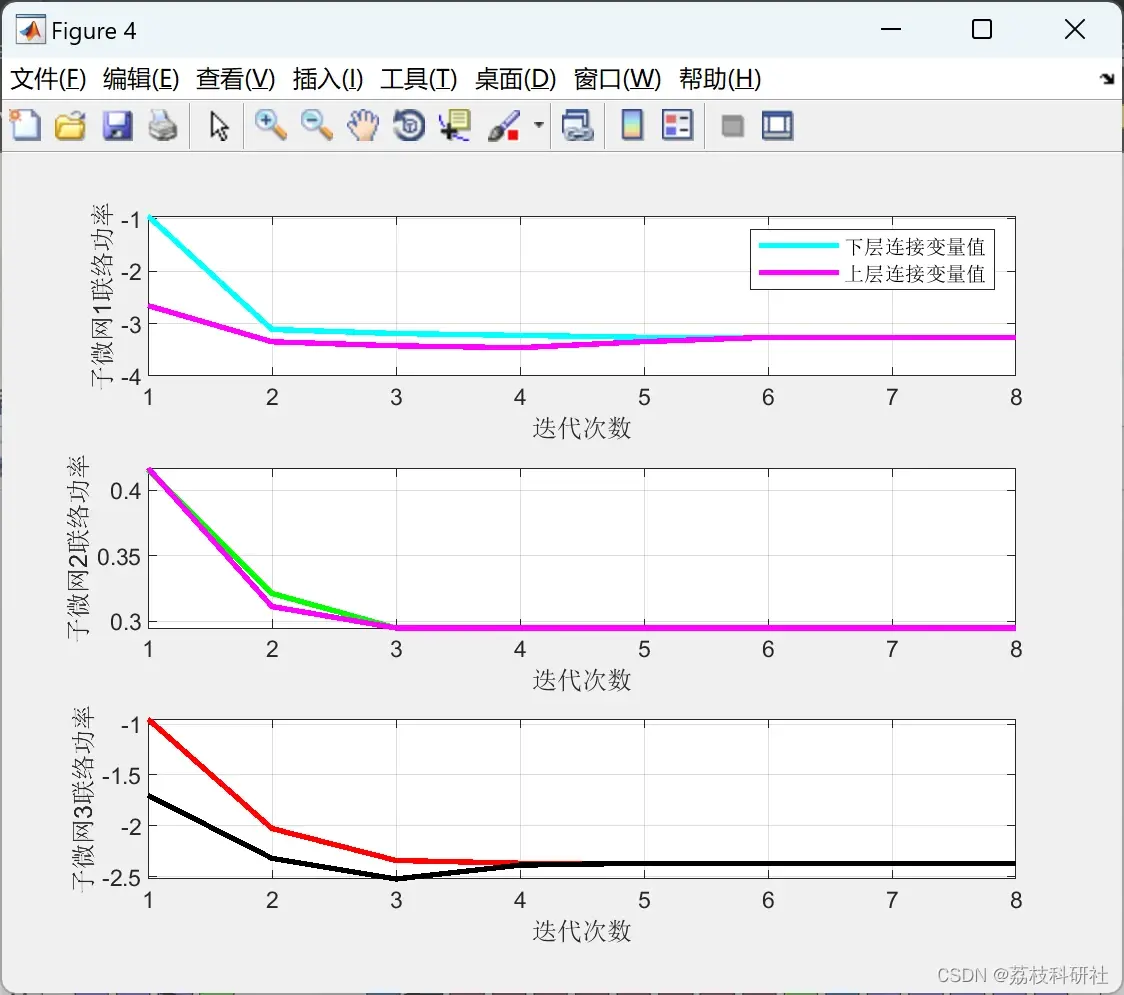The image size is (1124, 995).
Task: Open the 文件(F) menu
Action: (48, 79)
